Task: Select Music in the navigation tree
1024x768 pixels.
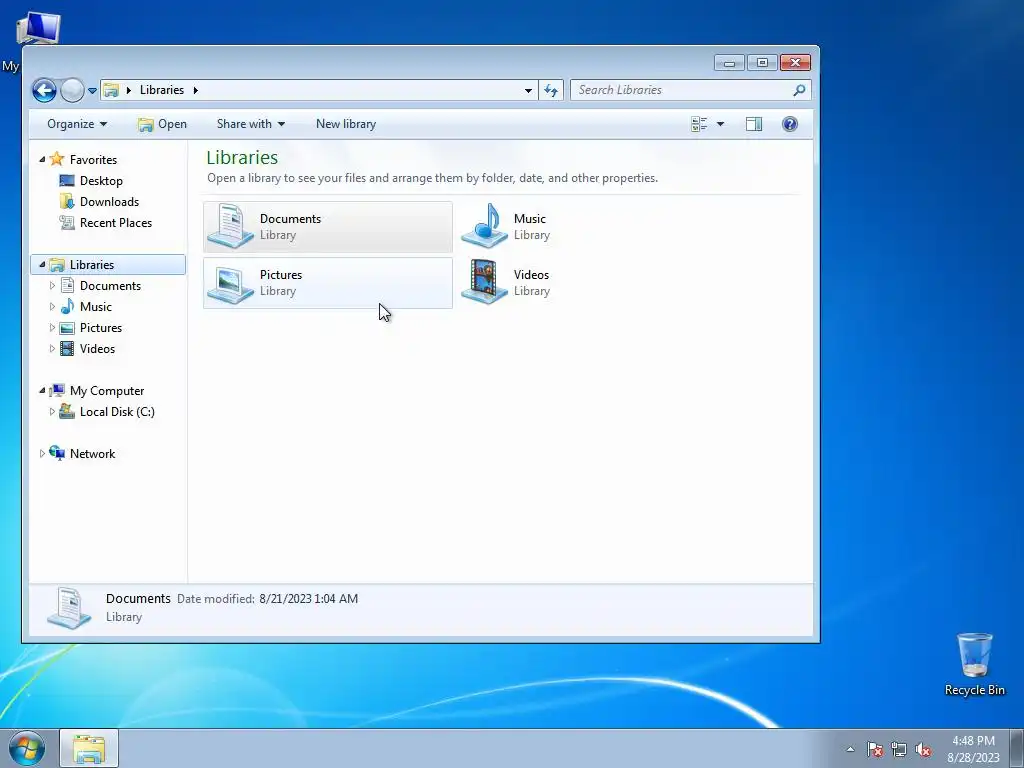Action: (x=95, y=306)
